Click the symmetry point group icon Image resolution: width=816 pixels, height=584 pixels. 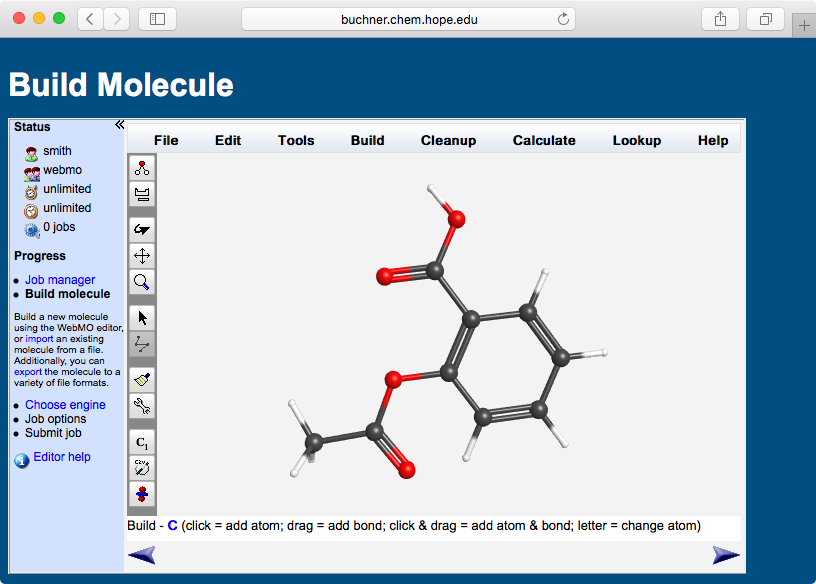[x=141, y=467]
